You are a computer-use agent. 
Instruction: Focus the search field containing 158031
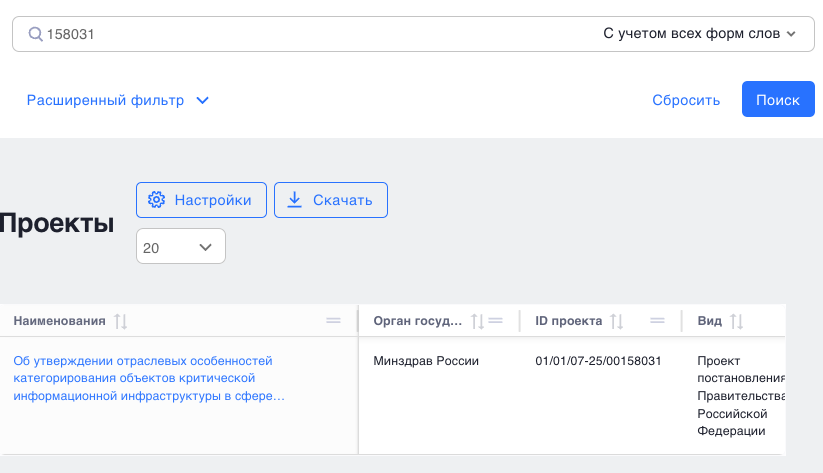coord(300,34)
